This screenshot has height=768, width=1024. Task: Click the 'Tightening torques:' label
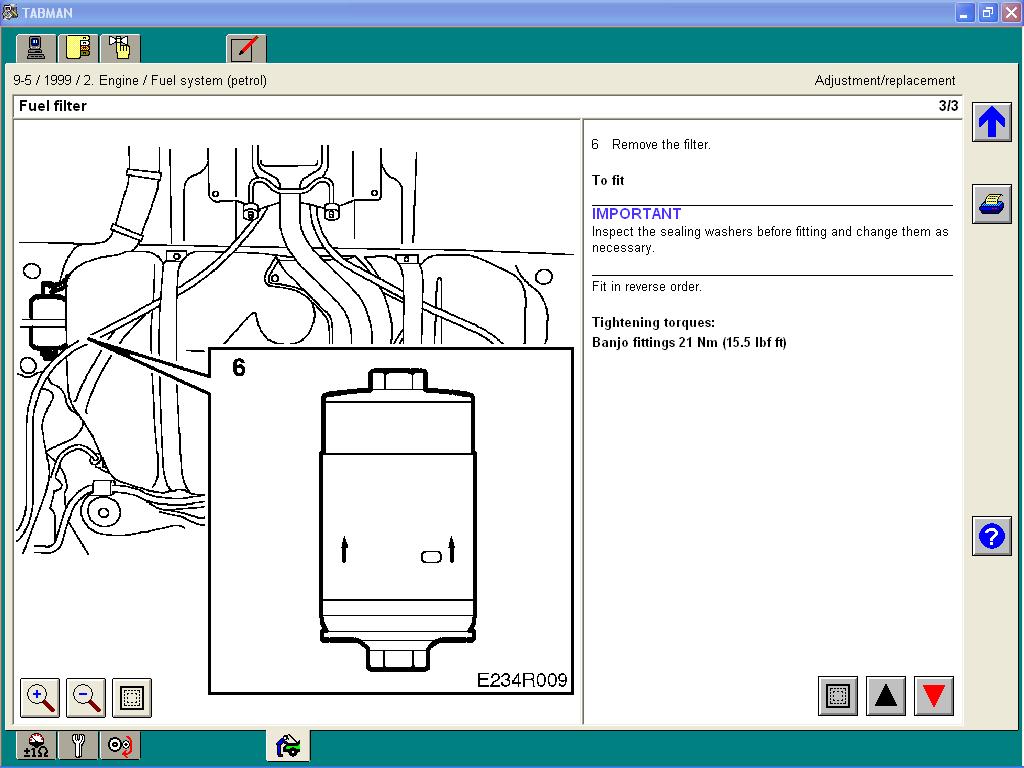[653, 322]
